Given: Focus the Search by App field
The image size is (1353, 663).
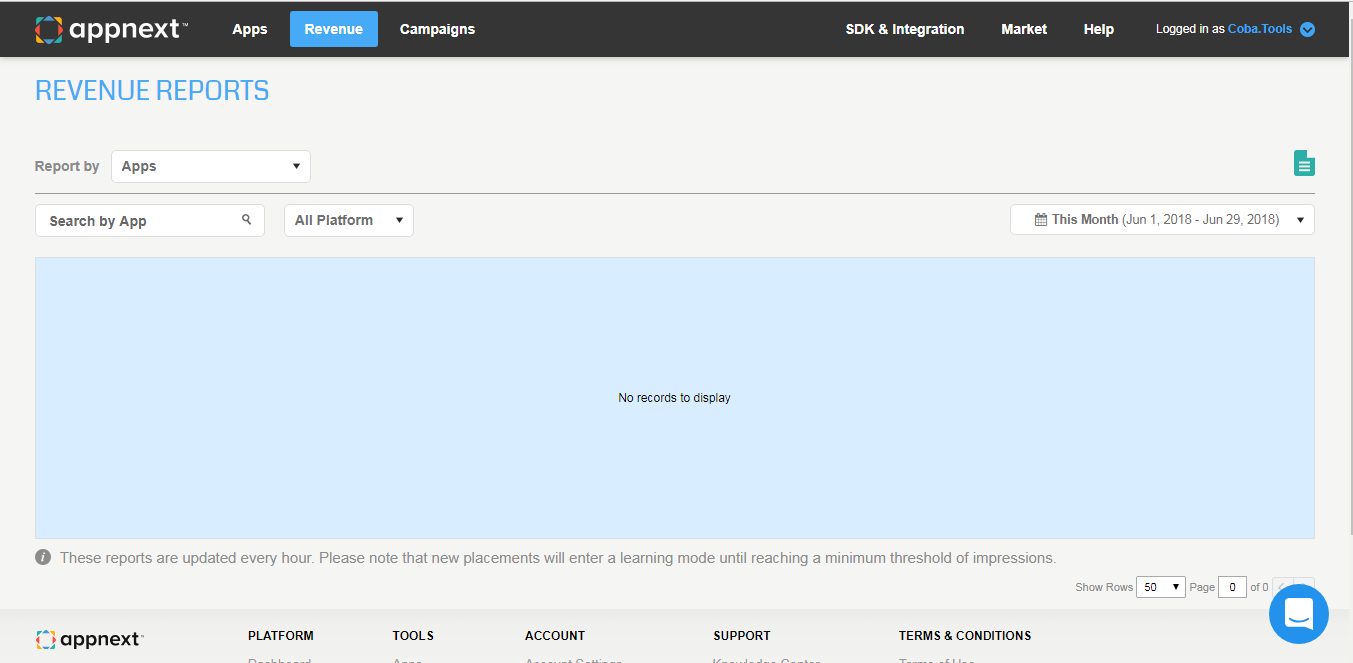Looking at the screenshot, I should tap(150, 221).
